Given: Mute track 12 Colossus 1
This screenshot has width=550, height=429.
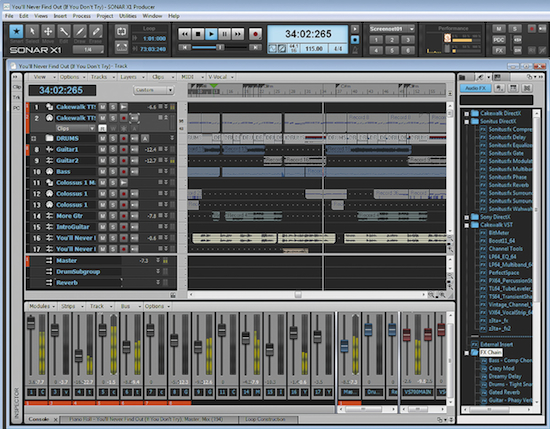Looking at the screenshot, I should click(102, 194).
